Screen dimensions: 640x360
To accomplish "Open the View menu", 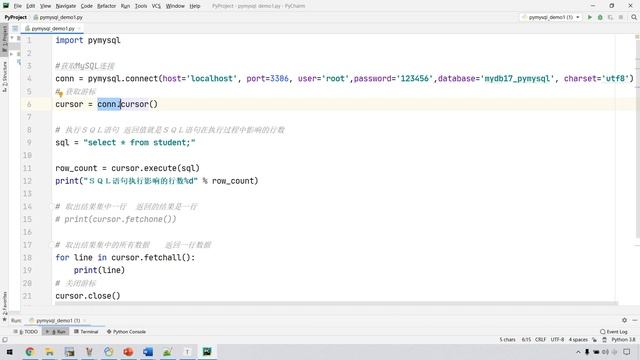I will click(45, 6).
